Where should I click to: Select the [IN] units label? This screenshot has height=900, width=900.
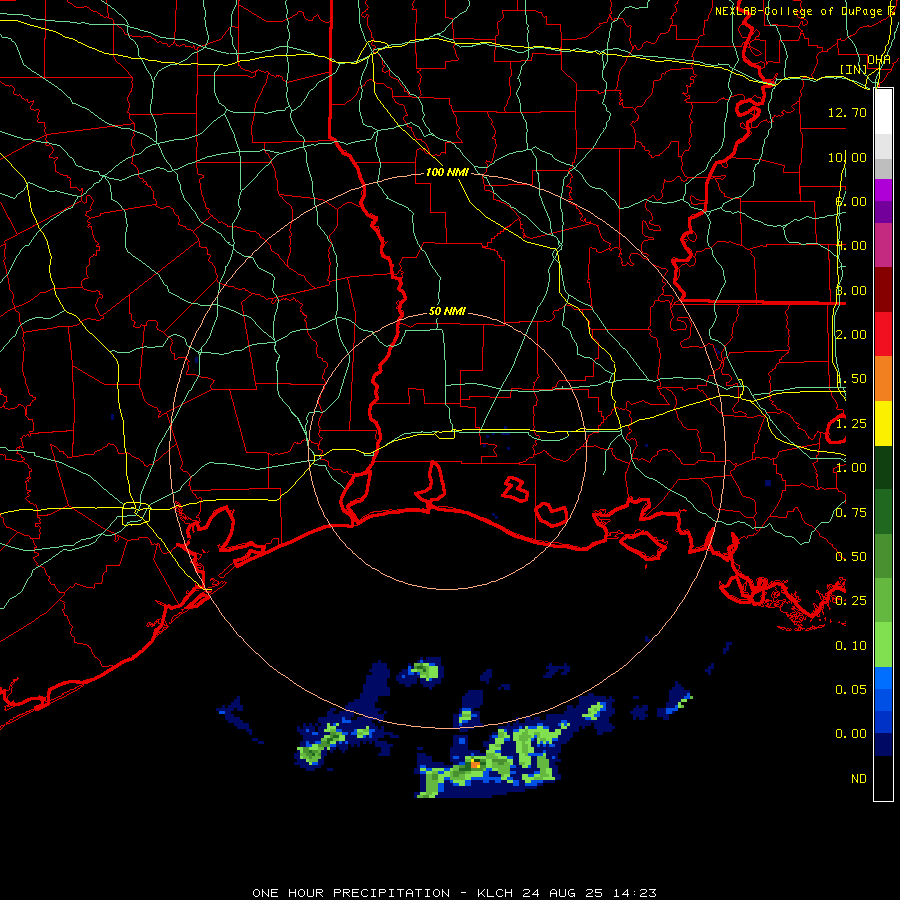(854, 69)
